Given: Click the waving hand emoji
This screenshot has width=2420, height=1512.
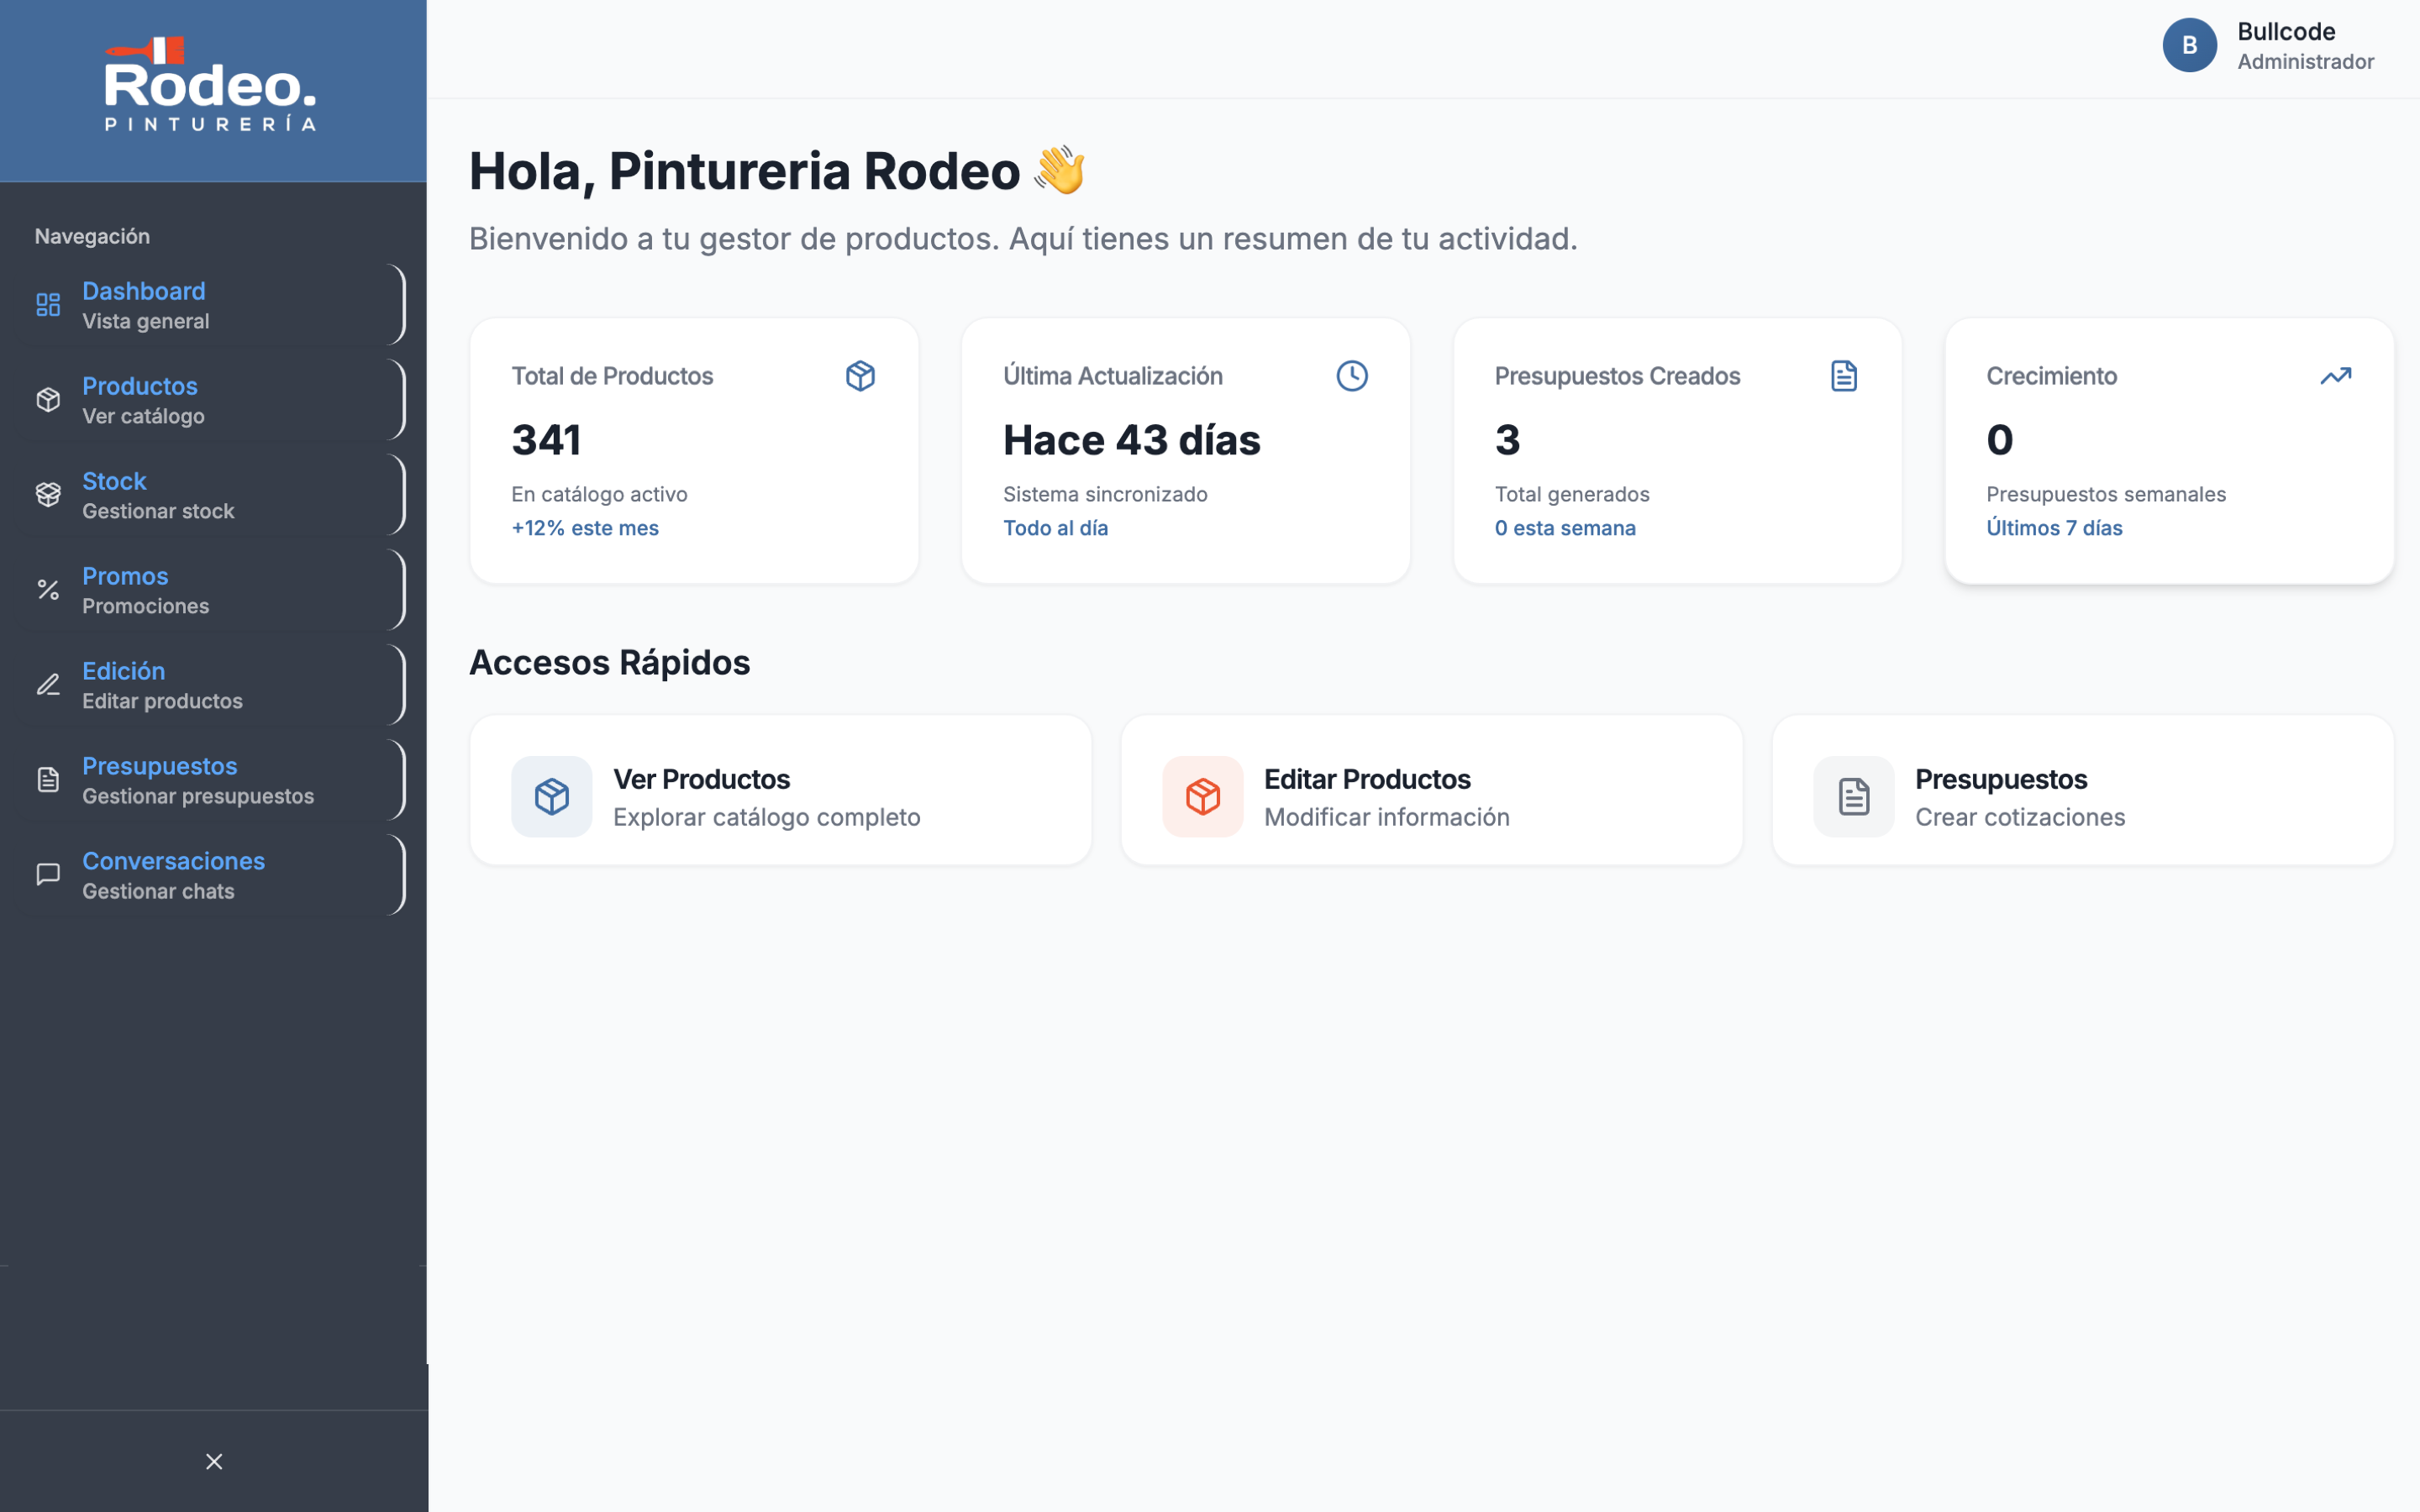Looking at the screenshot, I should click(x=1060, y=169).
